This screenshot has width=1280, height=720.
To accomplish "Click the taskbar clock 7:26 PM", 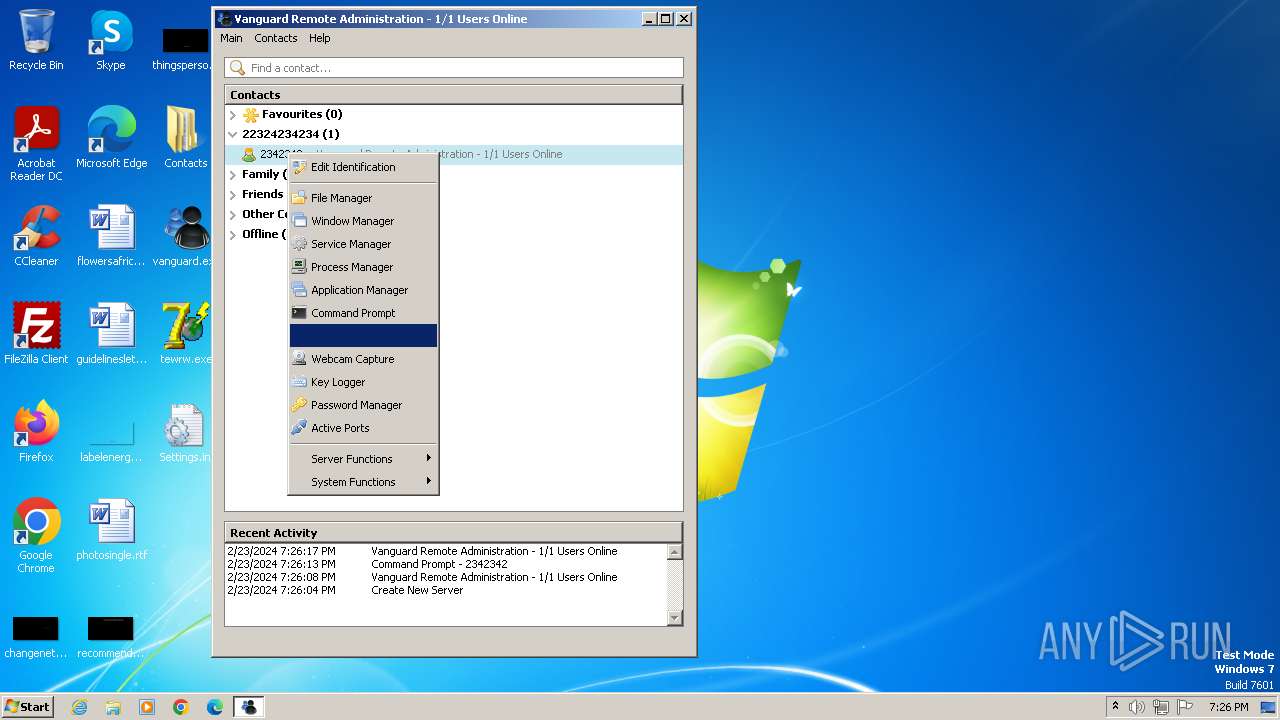I will [1228, 707].
